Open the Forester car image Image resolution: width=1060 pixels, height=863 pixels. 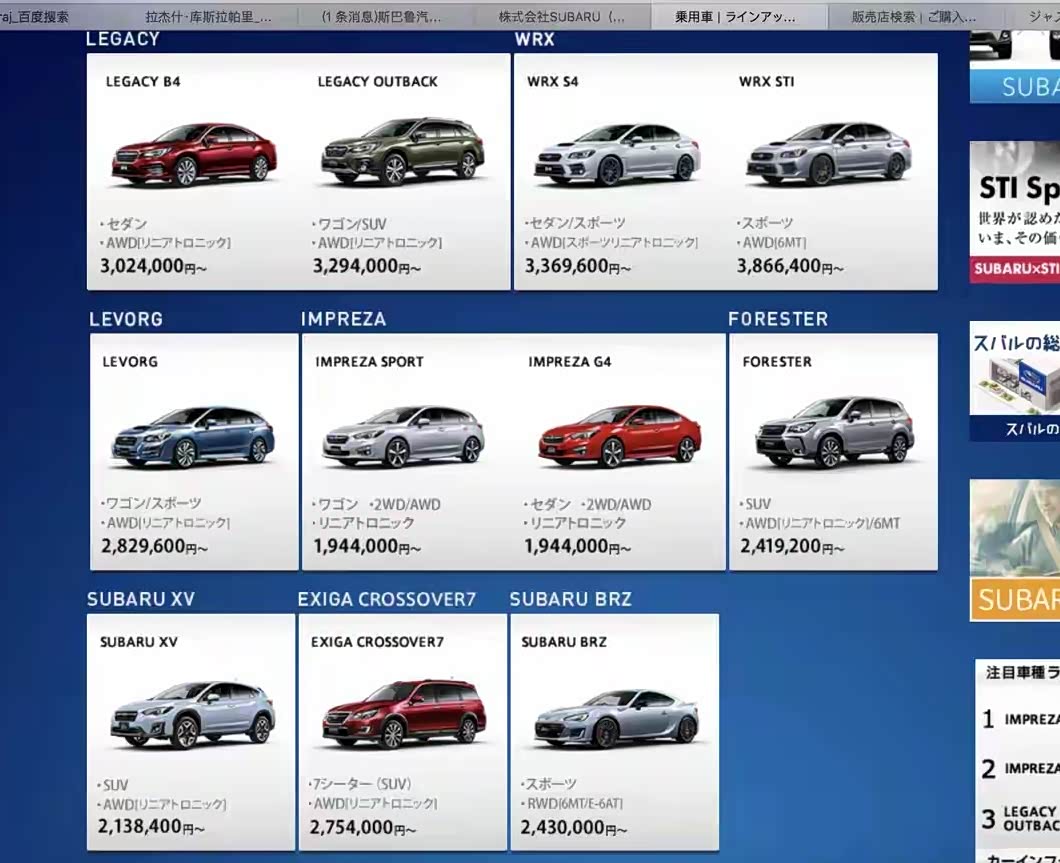click(835, 433)
